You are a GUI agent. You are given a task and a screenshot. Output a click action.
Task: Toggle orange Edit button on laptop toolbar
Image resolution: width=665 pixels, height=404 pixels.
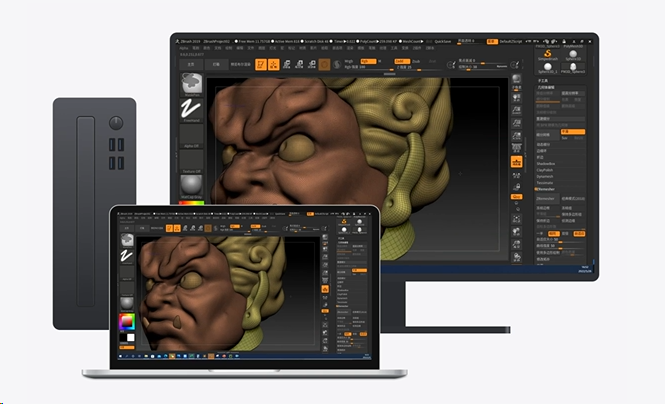[x=169, y=228]
